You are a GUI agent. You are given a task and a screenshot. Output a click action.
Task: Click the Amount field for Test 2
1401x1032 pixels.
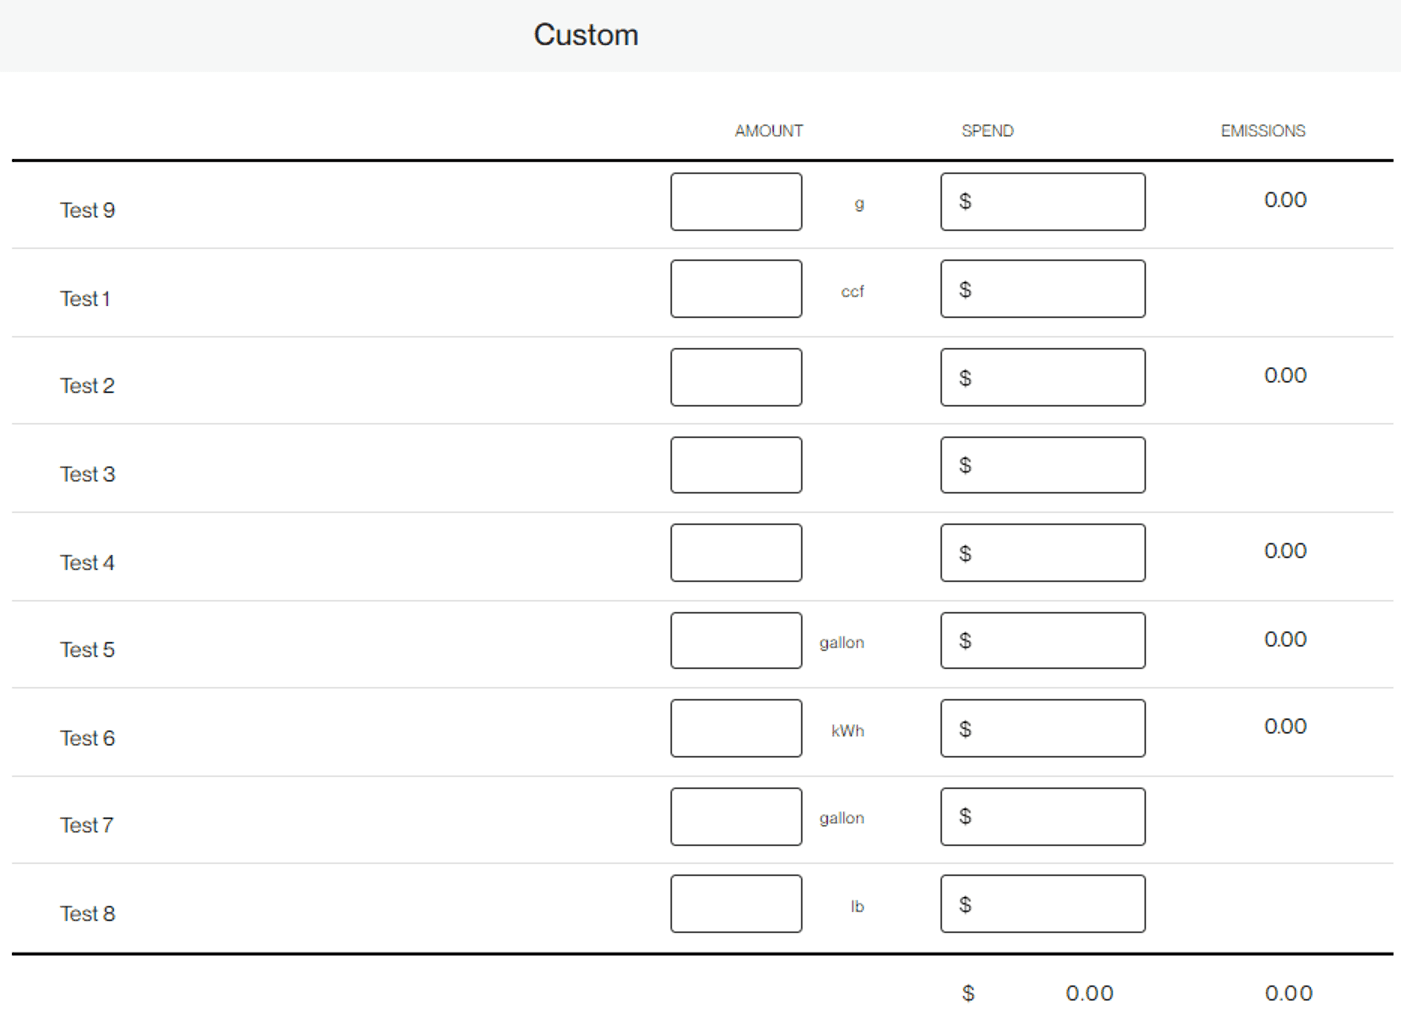click(x=736, y=377)
